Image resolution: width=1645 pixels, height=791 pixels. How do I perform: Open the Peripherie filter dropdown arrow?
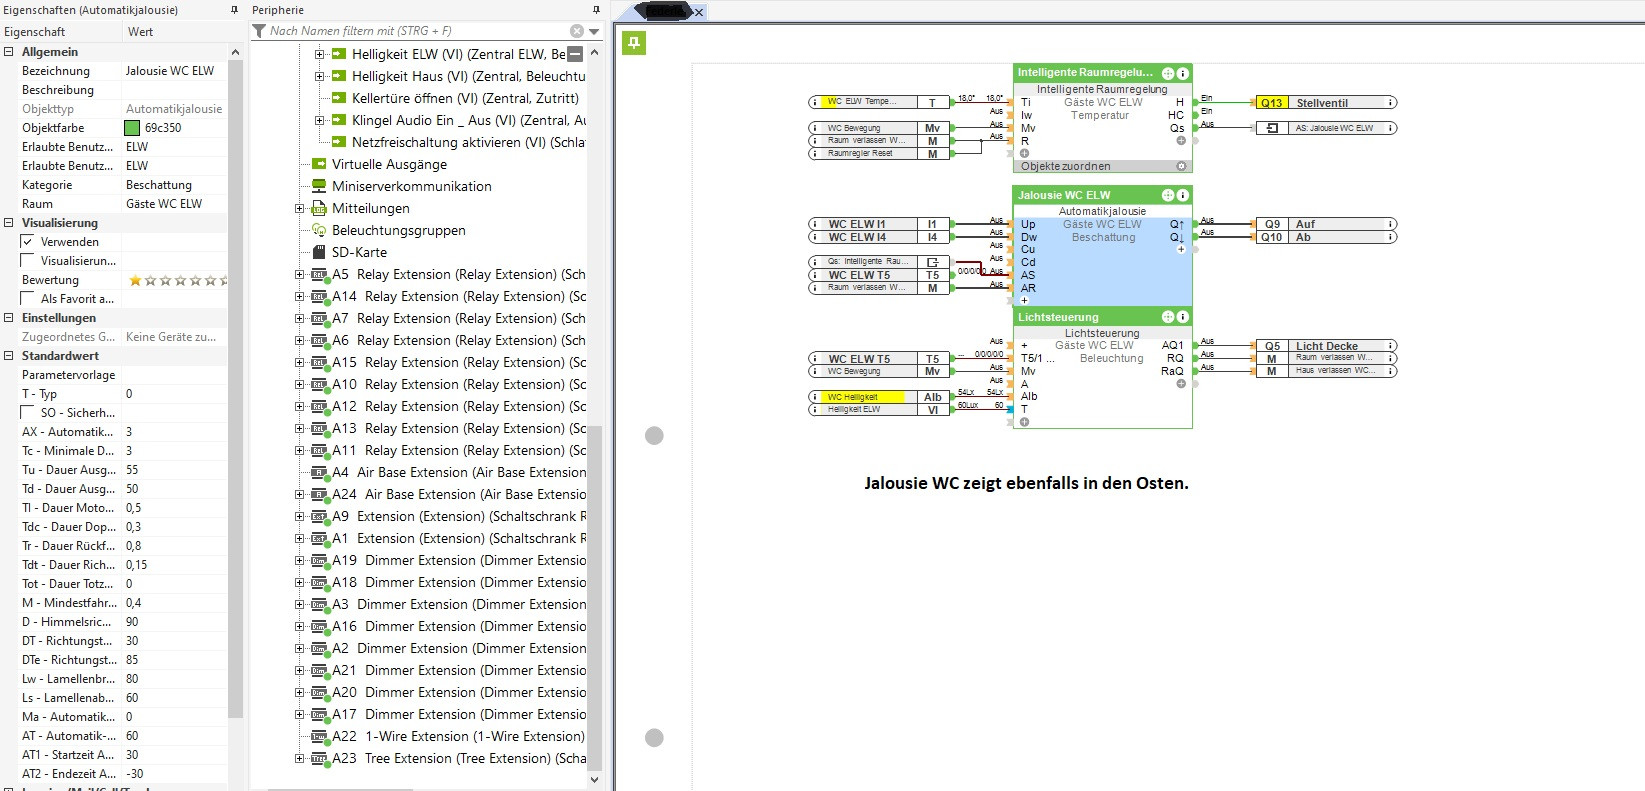594,31
